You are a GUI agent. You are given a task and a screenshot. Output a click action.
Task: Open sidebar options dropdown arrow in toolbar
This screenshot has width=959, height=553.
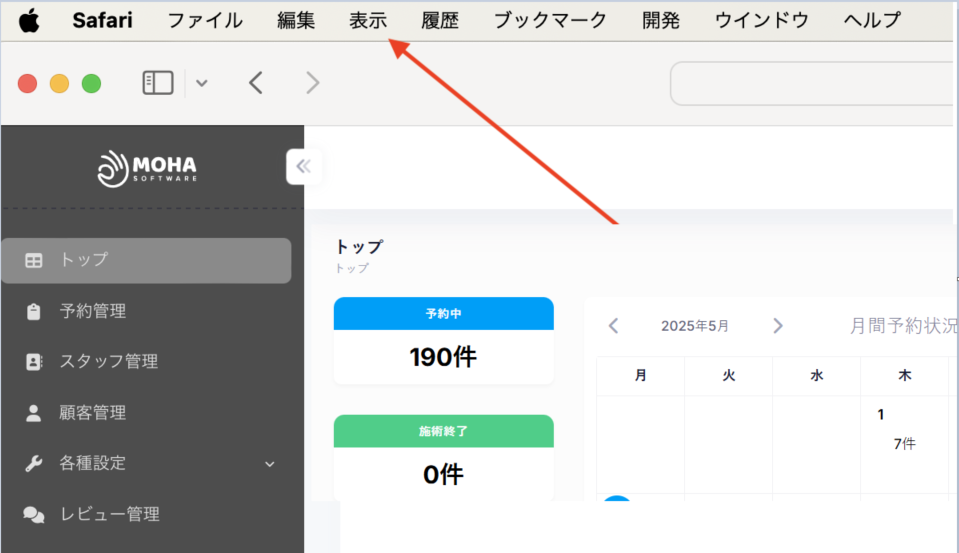coord(202,83)
